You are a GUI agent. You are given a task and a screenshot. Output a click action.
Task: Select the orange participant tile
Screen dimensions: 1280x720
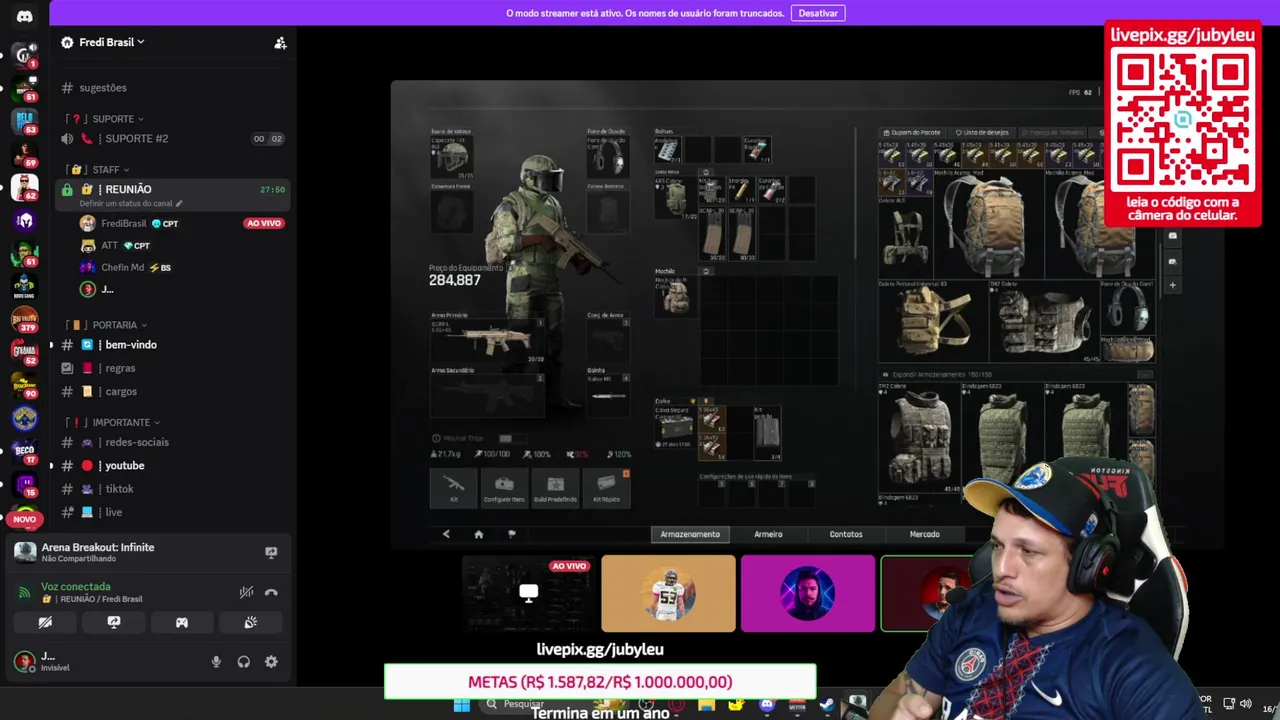[668, 594]
